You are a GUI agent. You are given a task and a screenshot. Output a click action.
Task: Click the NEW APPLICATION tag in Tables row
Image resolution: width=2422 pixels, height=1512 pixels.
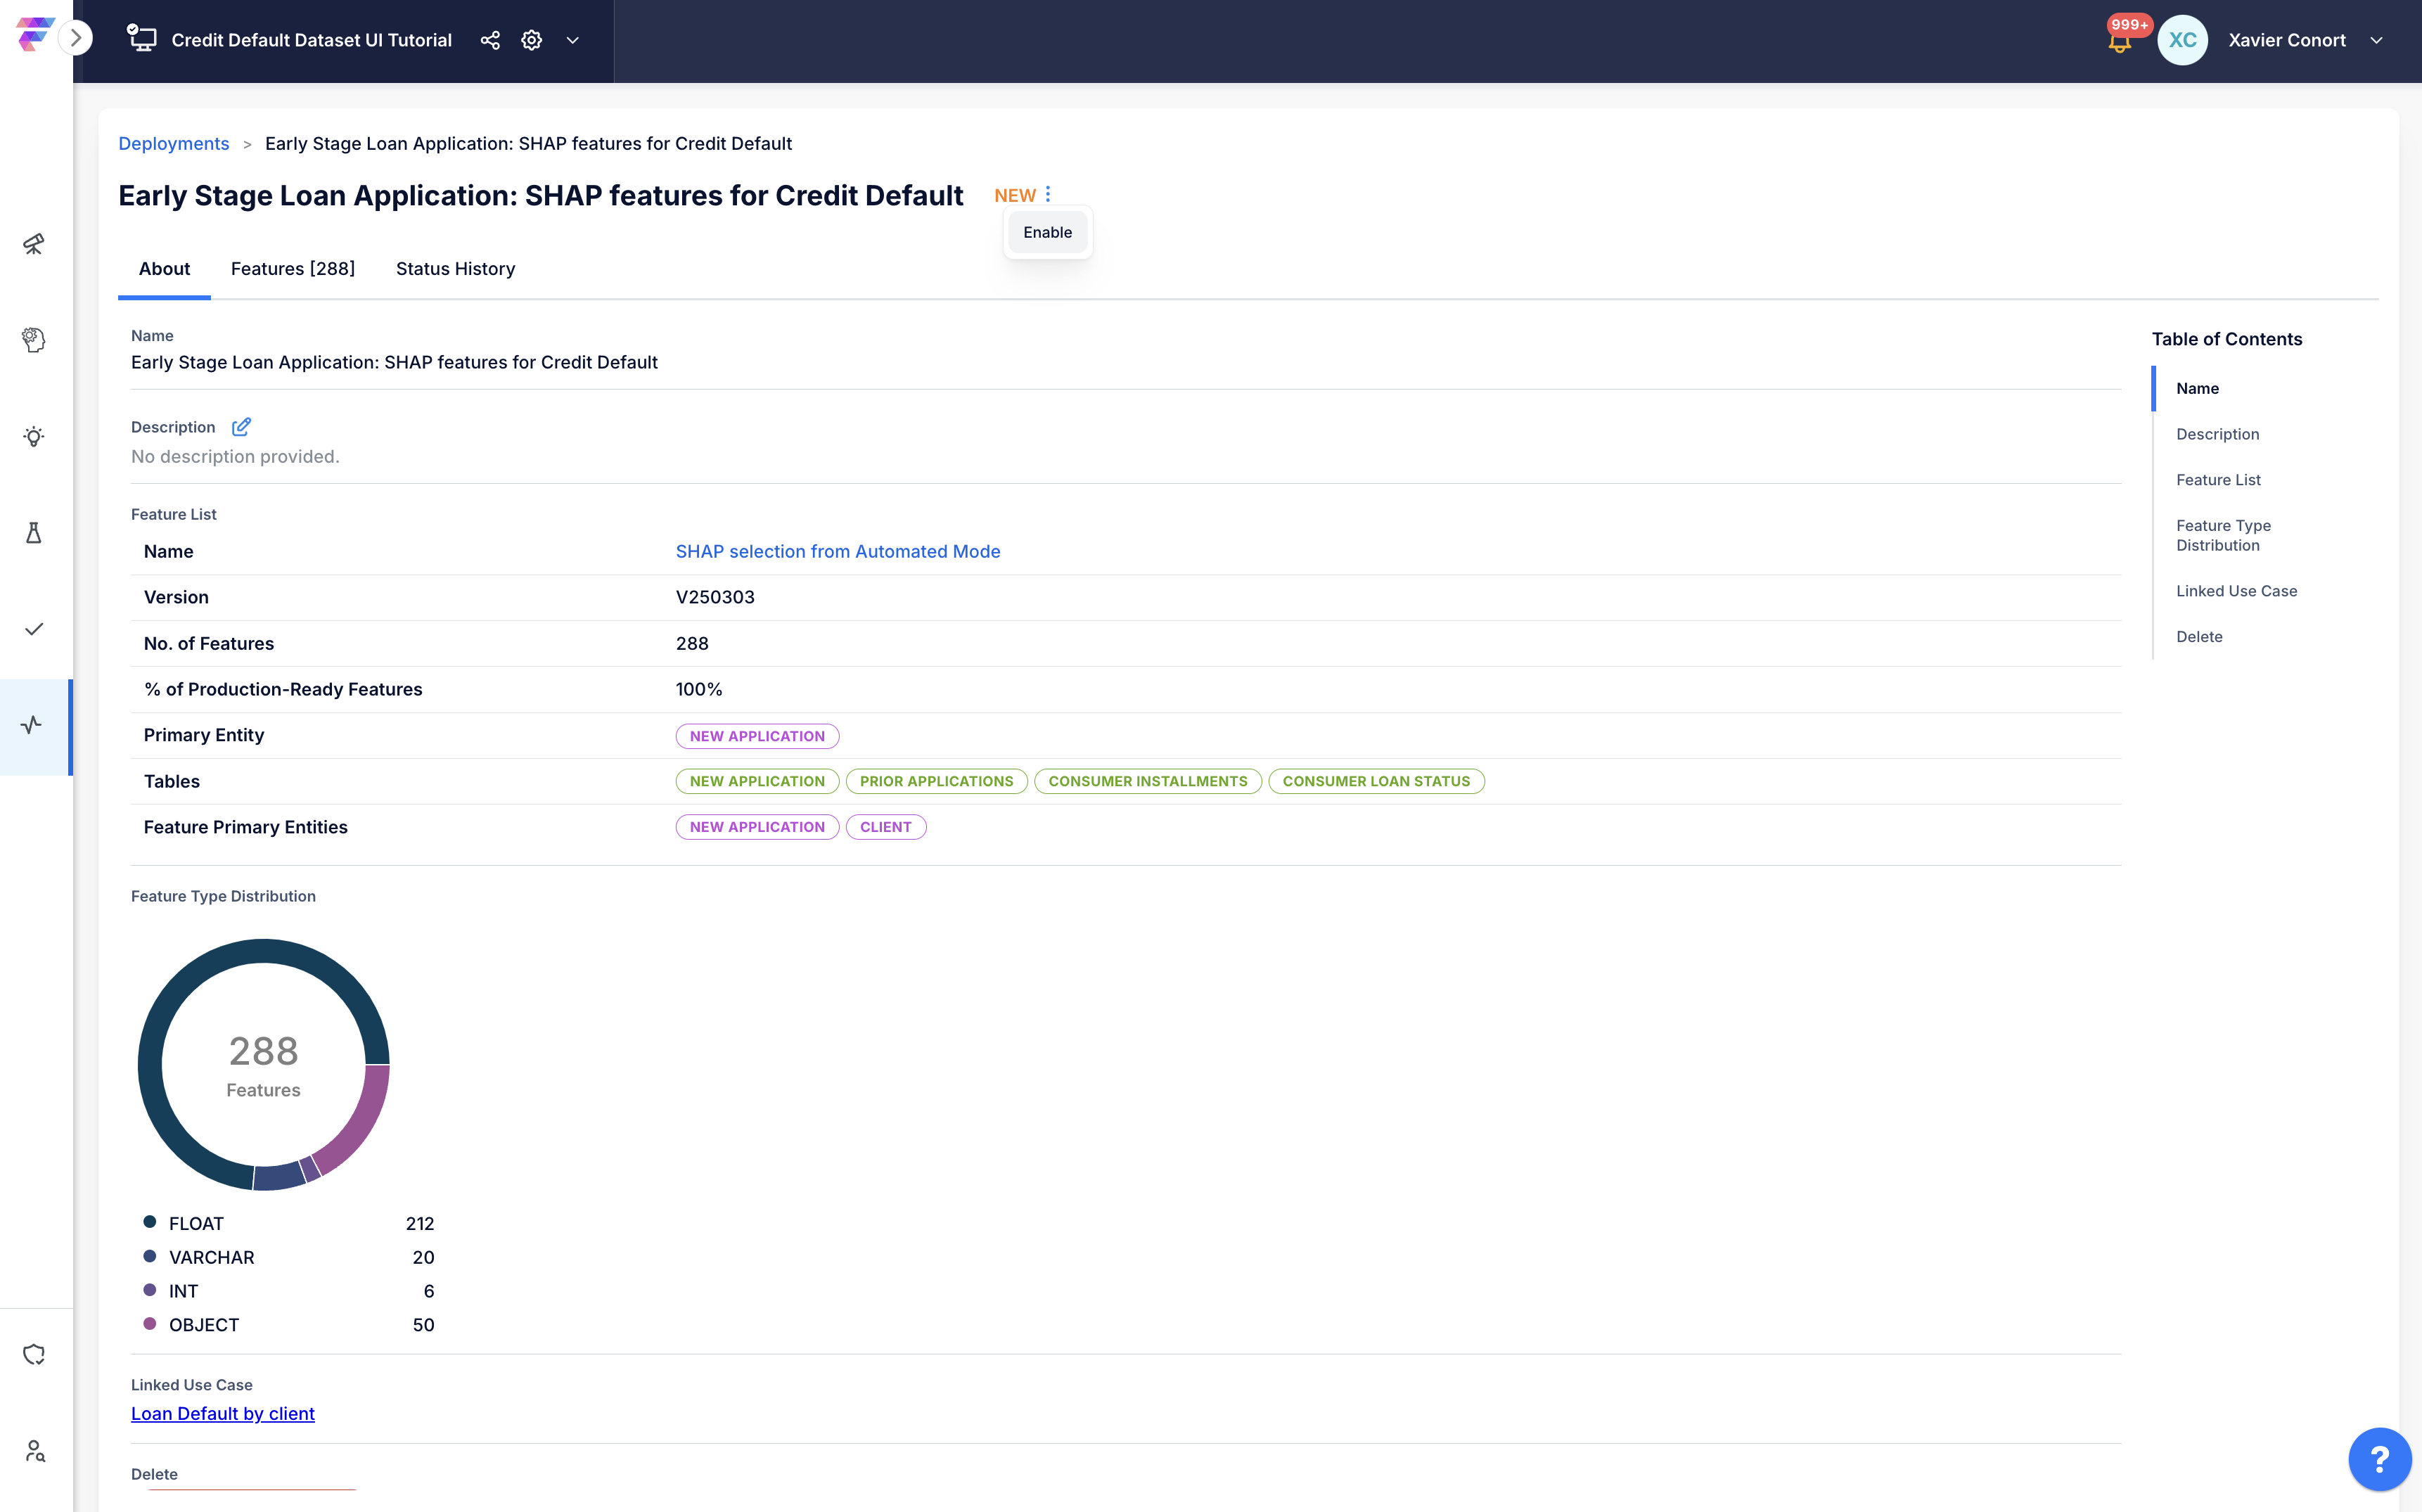(x=757, y=781)
